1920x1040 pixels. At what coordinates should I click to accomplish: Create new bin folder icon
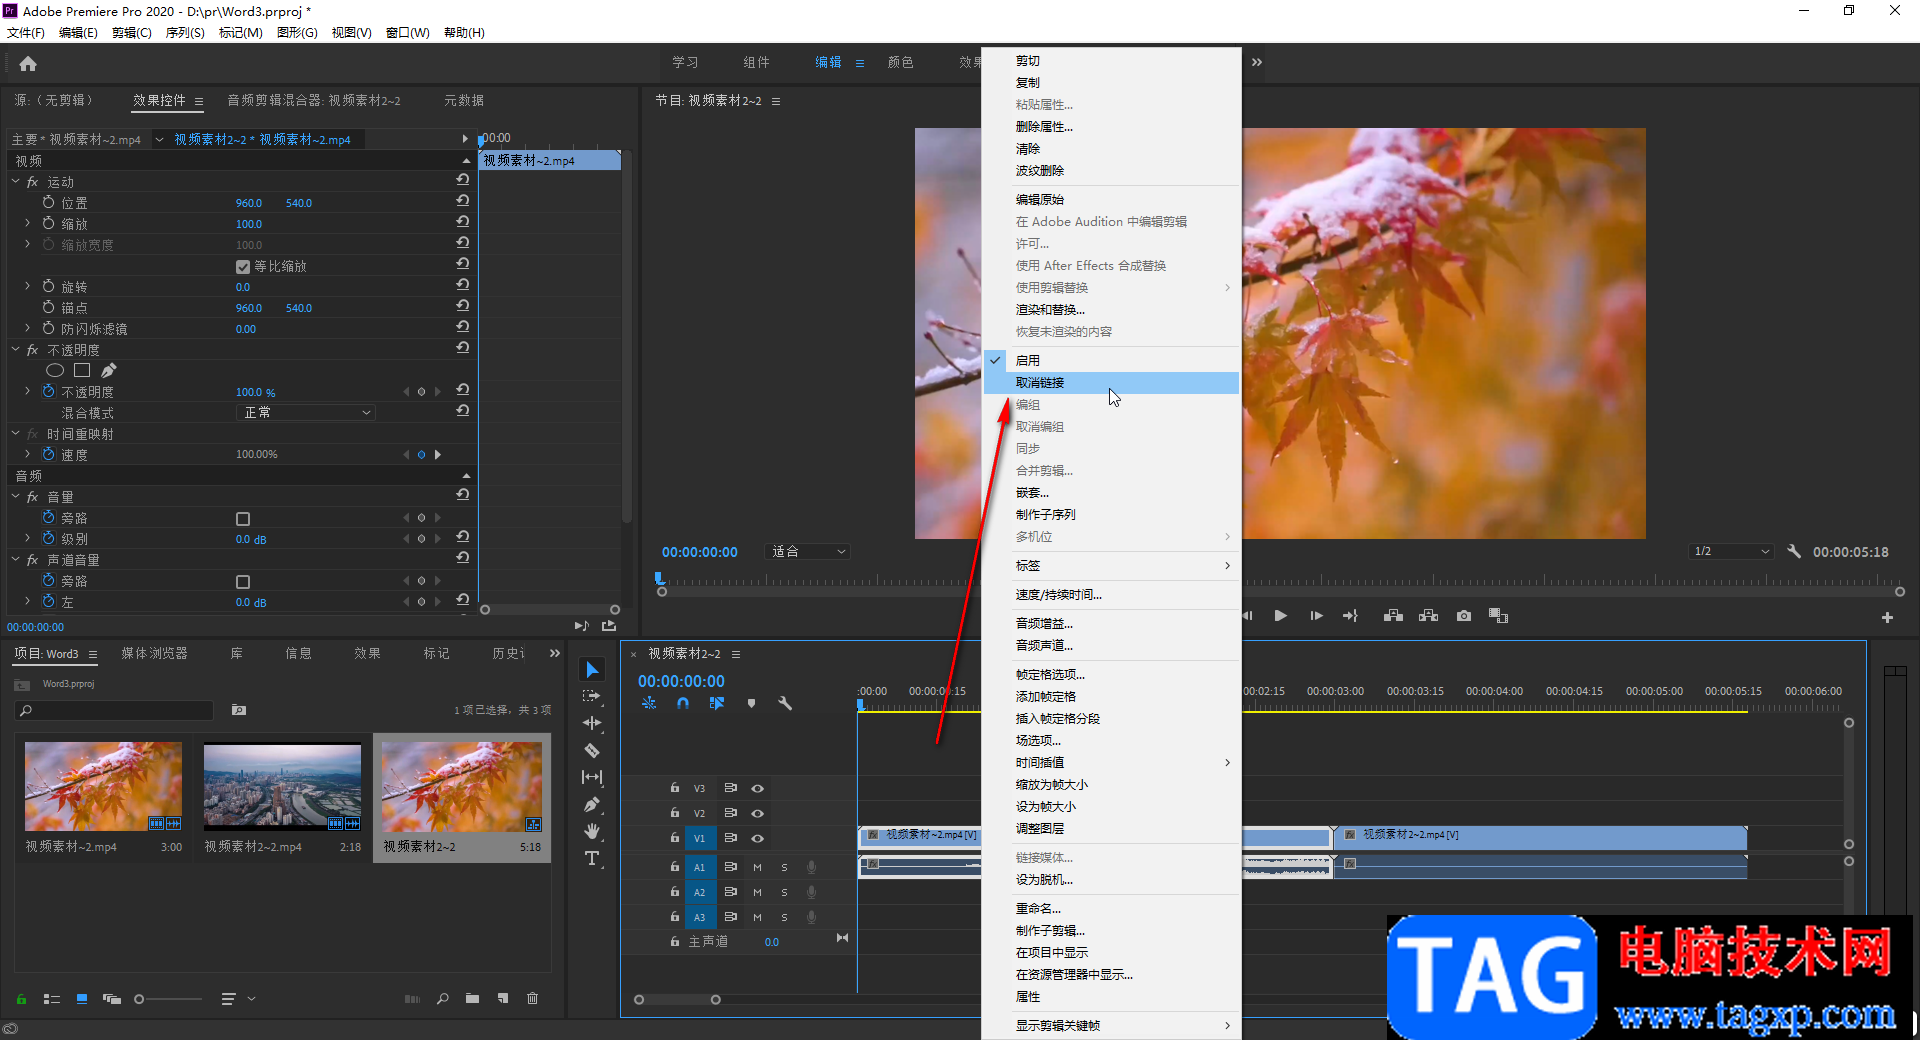click(472, 998)
